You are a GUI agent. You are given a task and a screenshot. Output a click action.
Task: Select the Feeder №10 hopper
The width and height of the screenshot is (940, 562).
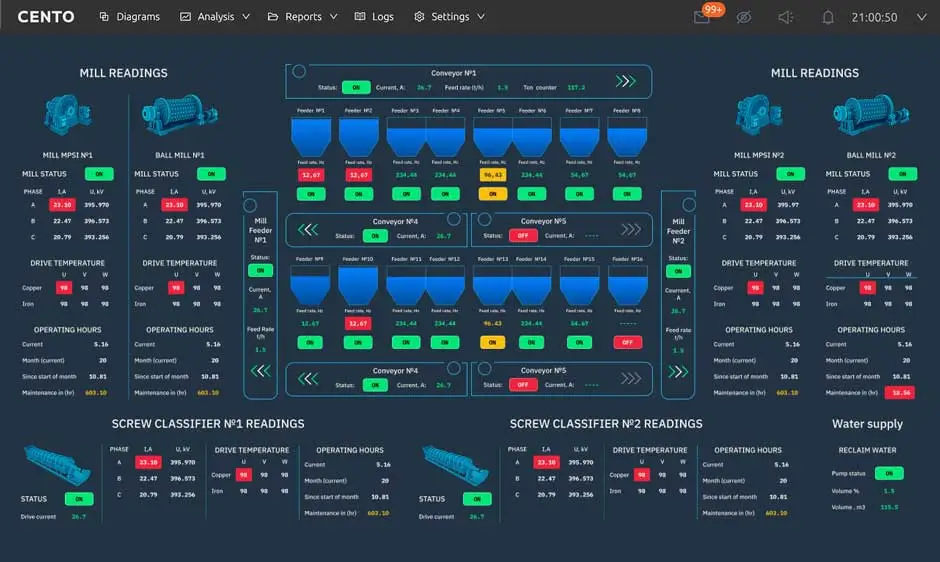tap(358, 285)
